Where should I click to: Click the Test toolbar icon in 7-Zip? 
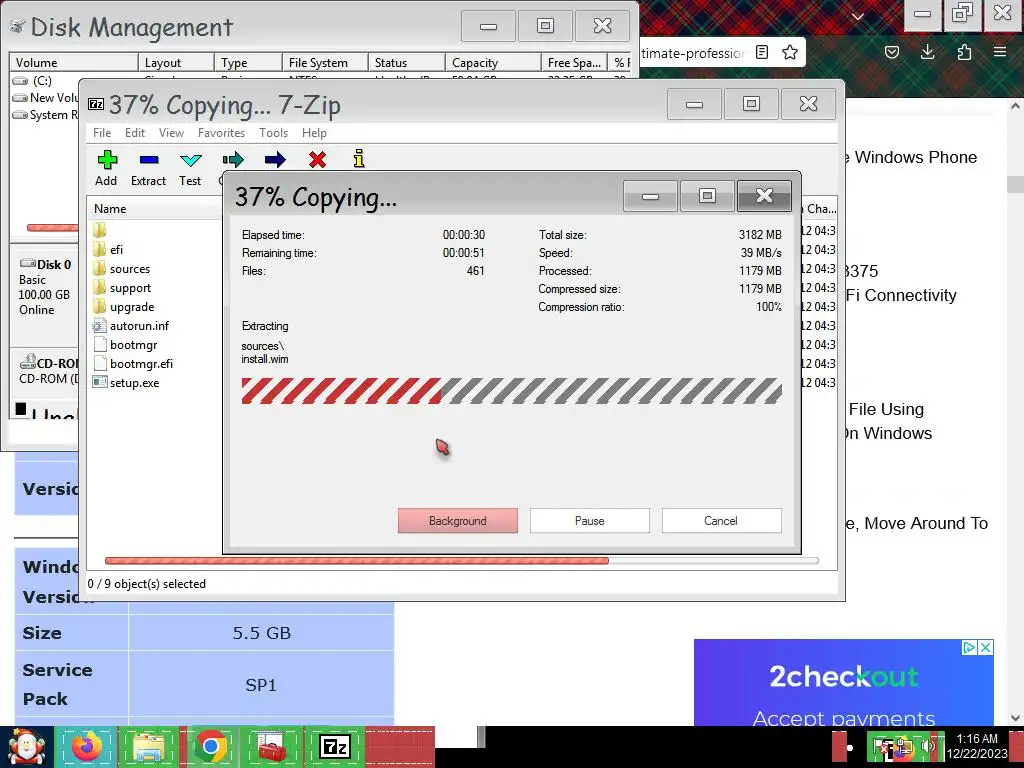(x=190, y=168)
